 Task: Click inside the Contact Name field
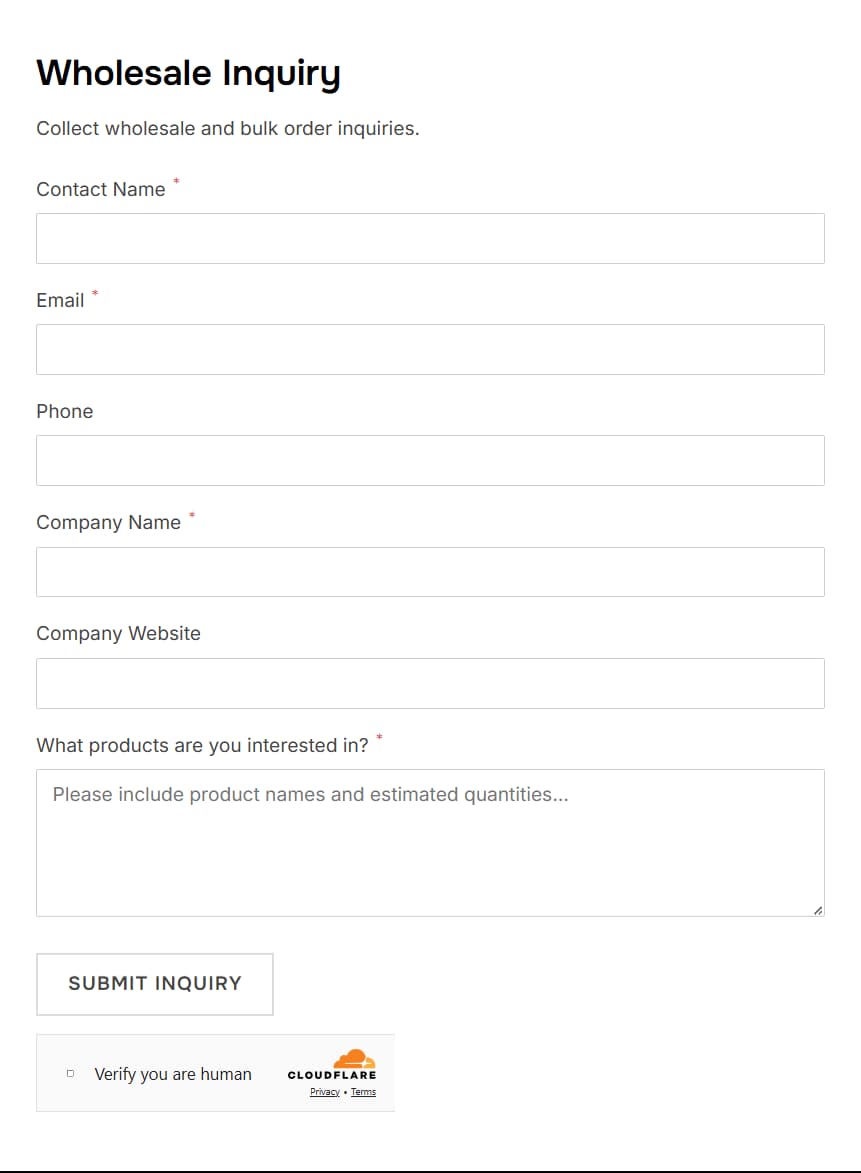[x=430, y=238]
